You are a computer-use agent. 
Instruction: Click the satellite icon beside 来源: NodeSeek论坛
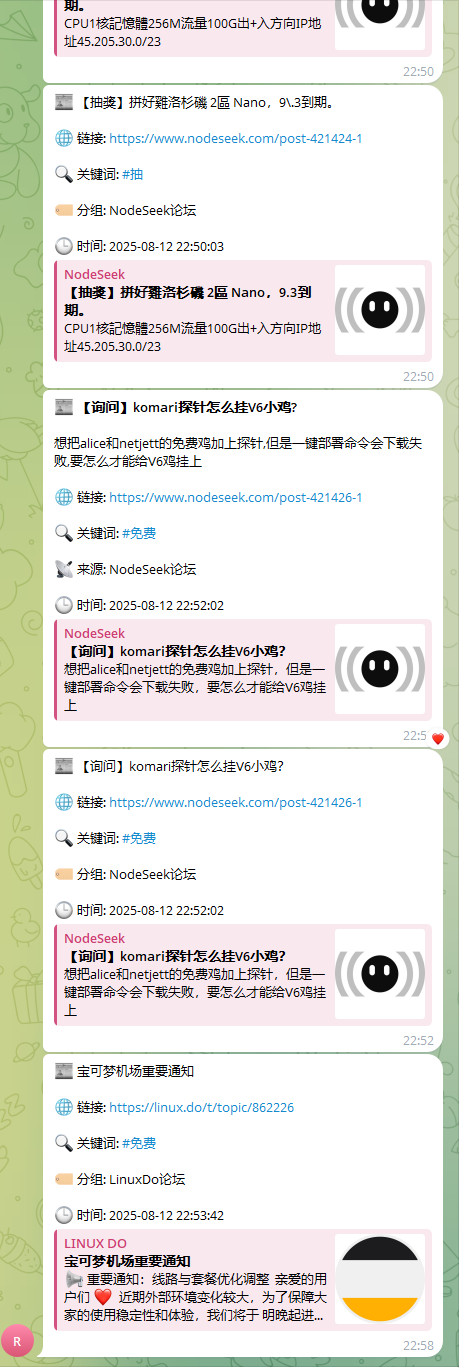(64, 569)
